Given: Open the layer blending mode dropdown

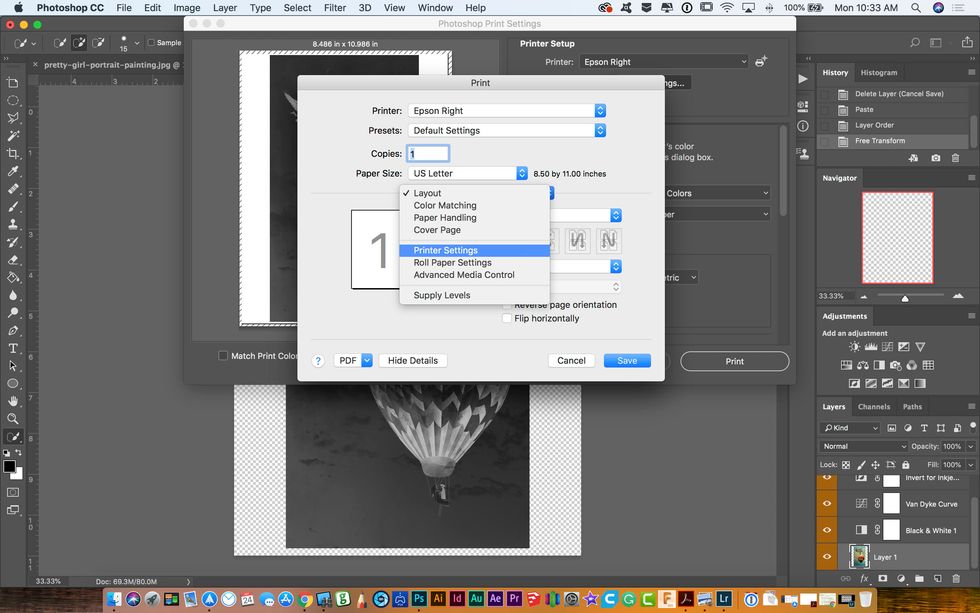Looking at the screenshot, I should point(855,446).
